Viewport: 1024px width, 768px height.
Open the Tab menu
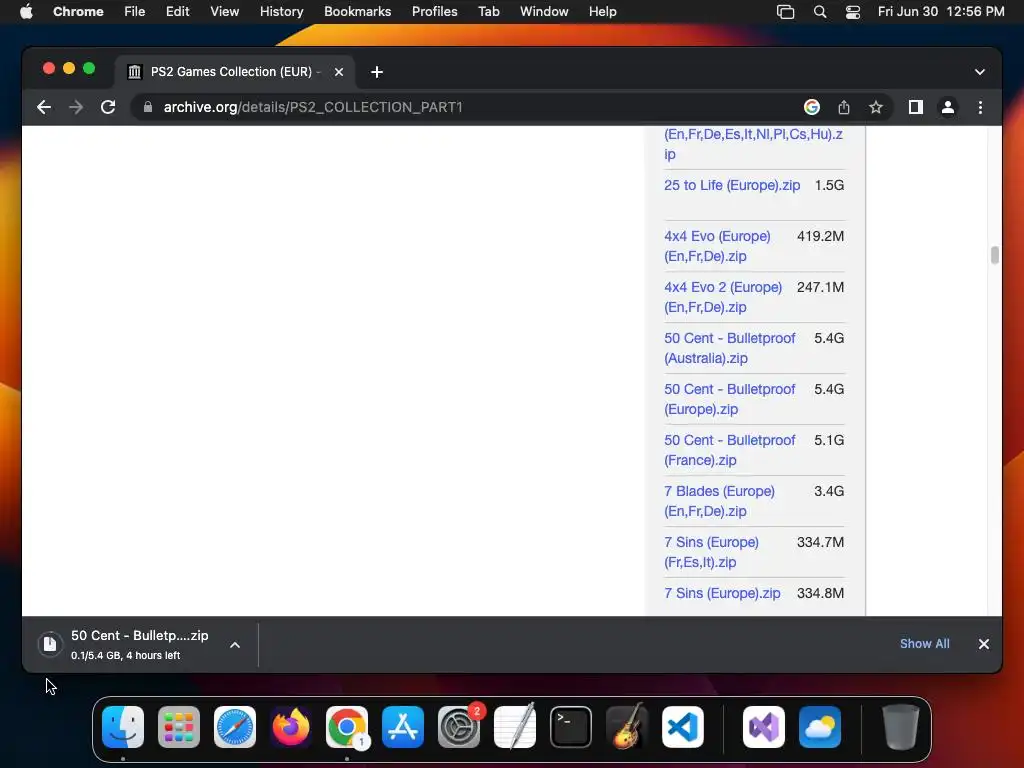(488, 12)
